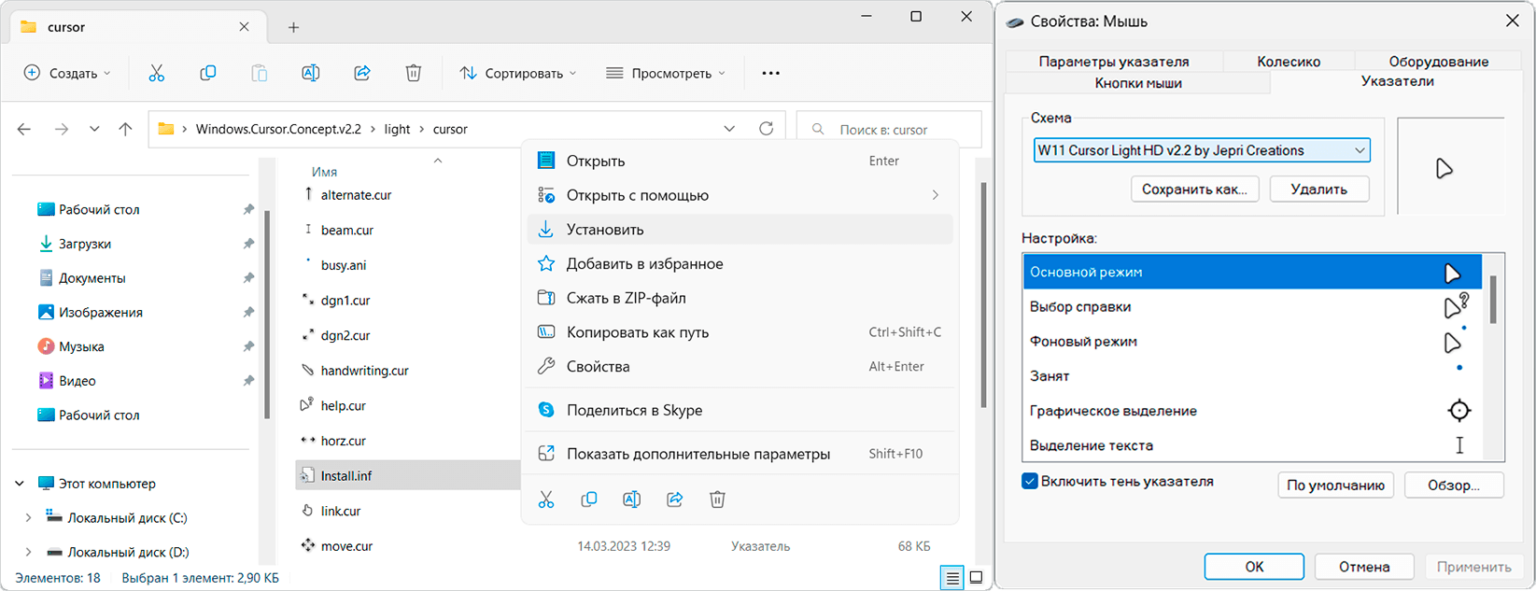1536x591 pixels.
Task: Switch to the Колесико tab
Action: coord(1289,61)
